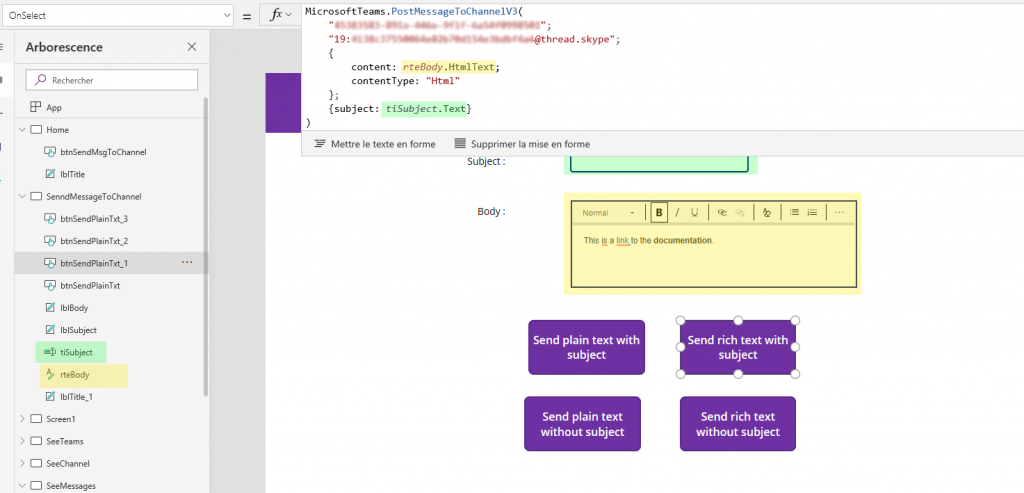Collapse the SeeMessages screen node

coord(22,485)
